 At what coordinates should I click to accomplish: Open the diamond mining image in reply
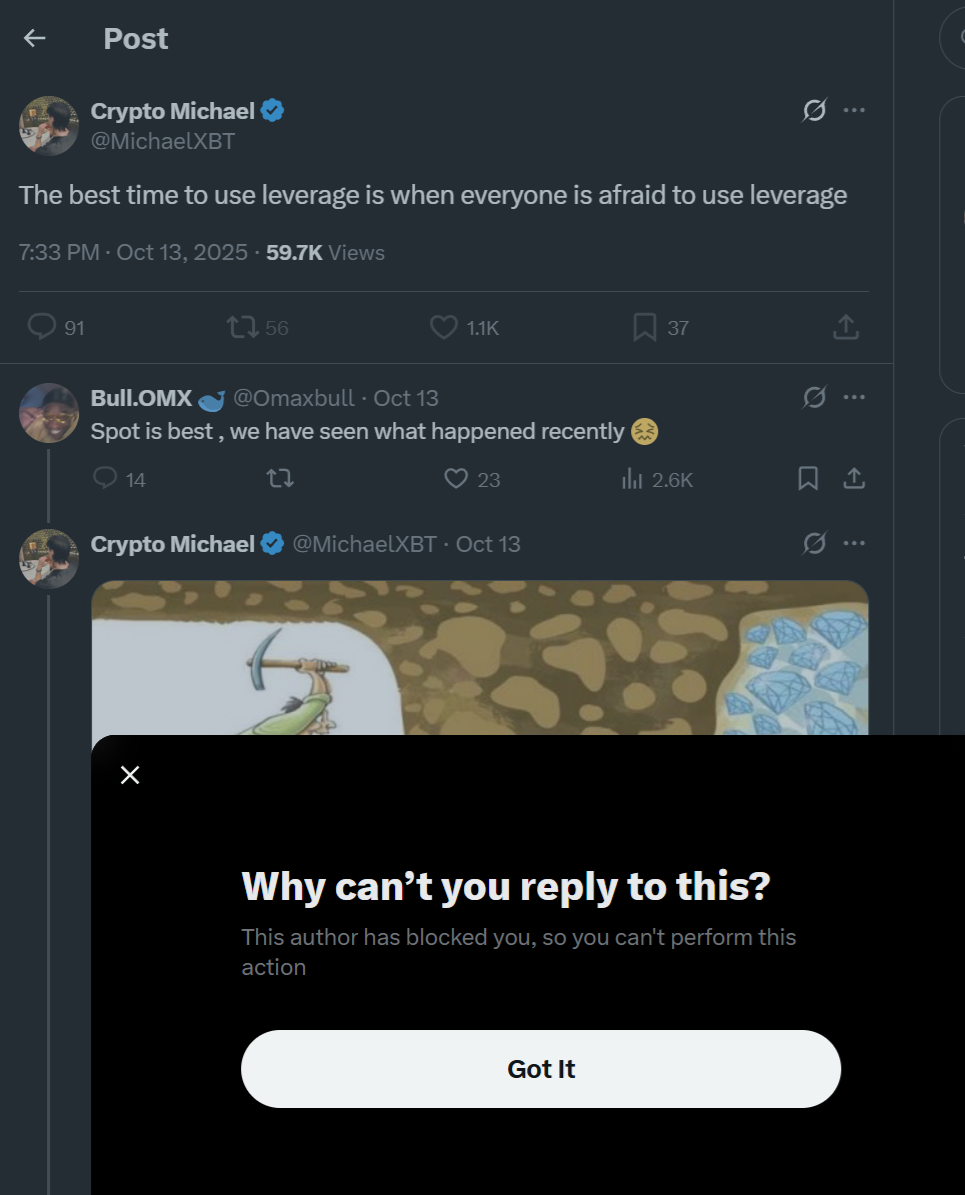[x=480, y=658]
